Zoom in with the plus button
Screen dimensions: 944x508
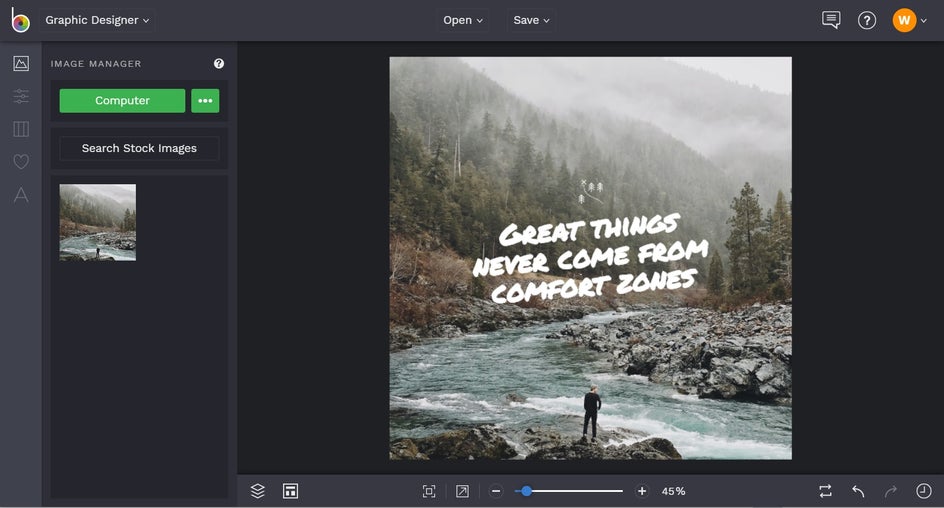(642, 491)
